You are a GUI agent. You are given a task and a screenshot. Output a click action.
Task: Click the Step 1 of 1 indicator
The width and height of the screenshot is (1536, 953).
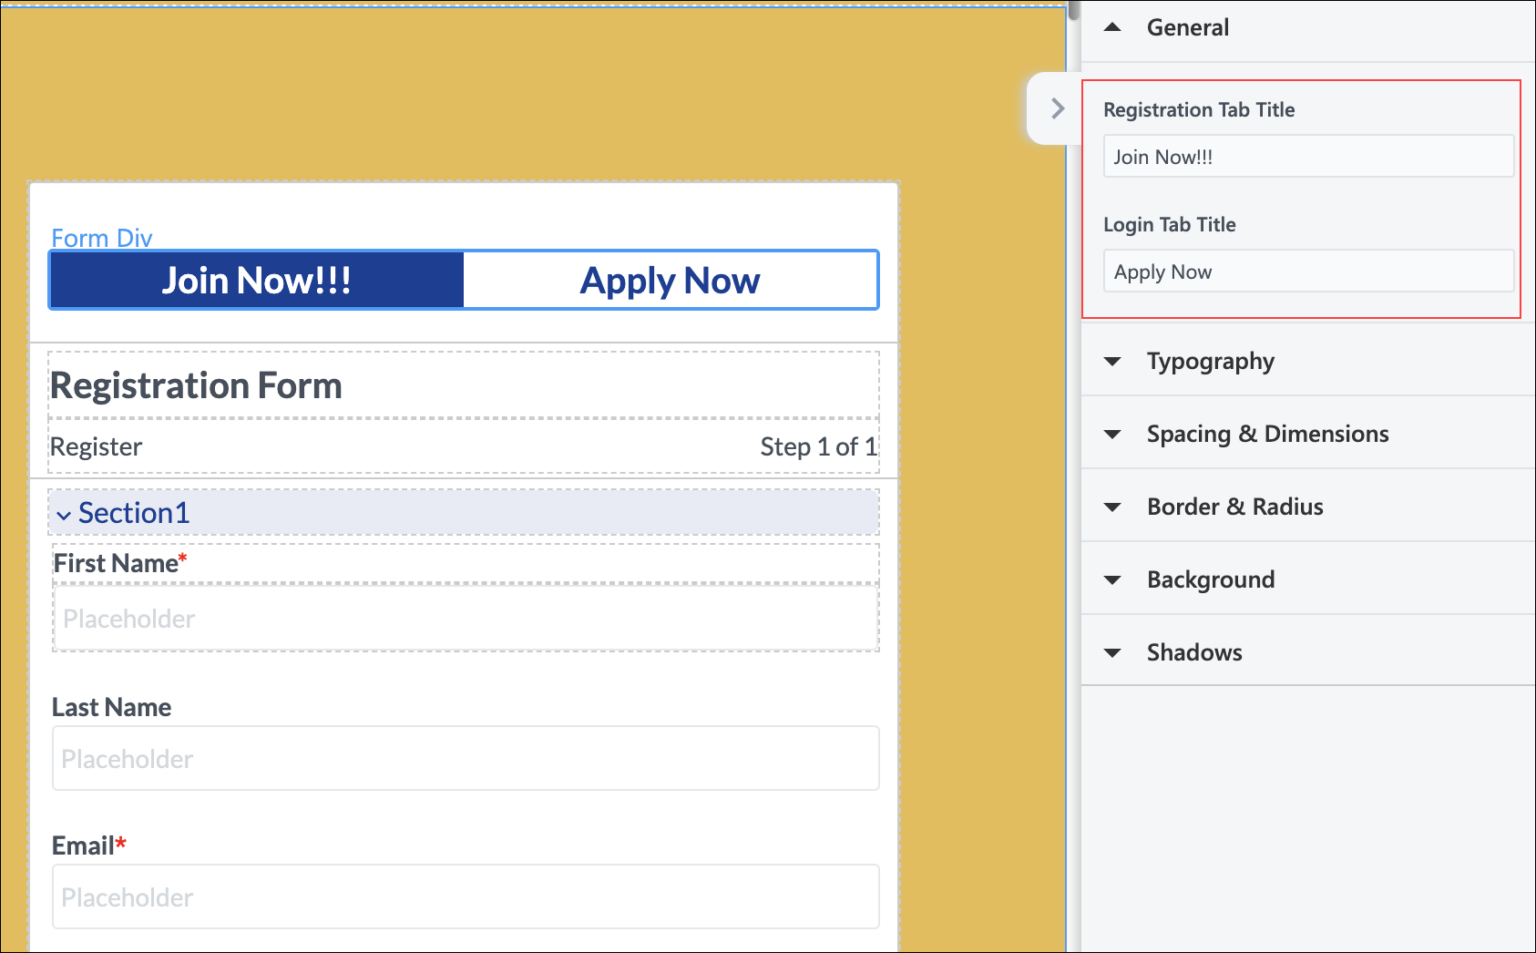[x=818, y=447]
